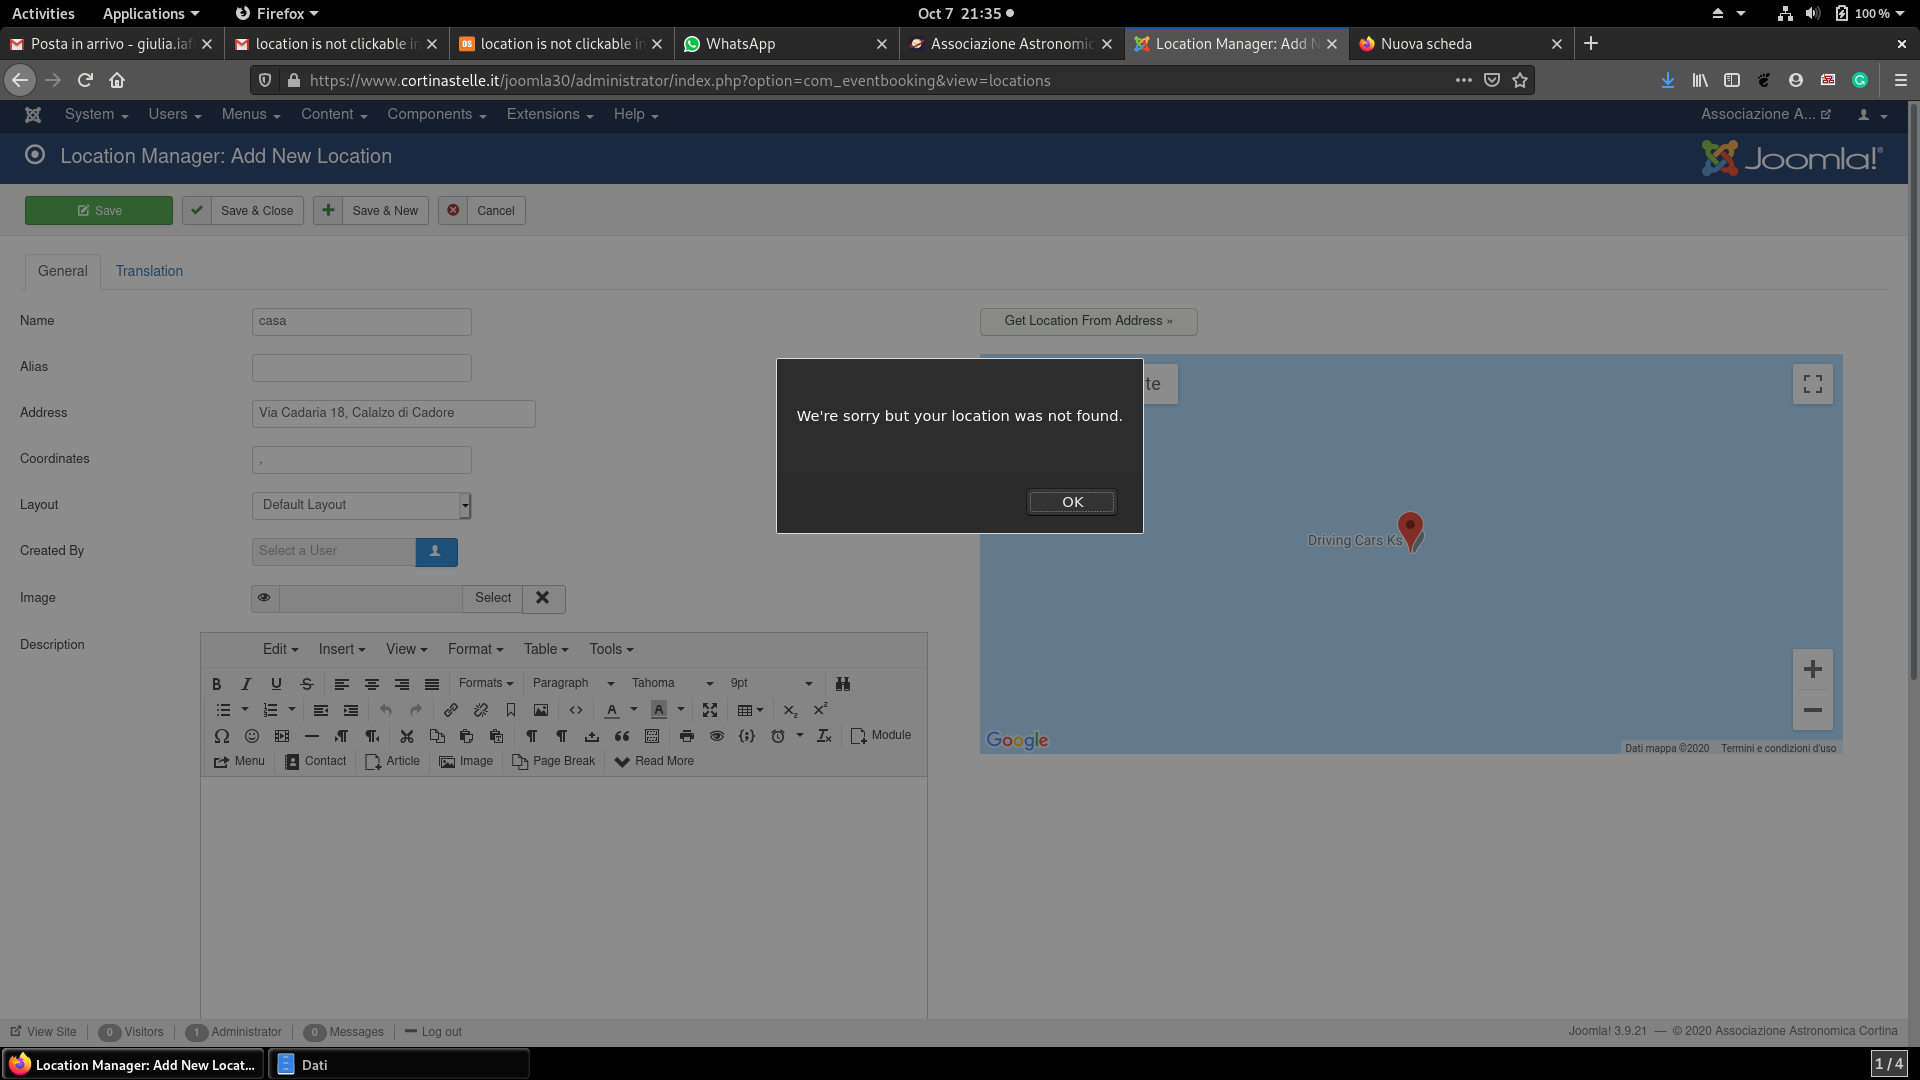Click the insert/edit link icon
Image resolution: width=1920 pixels, height=1080 pixels.
click(451, 710)
